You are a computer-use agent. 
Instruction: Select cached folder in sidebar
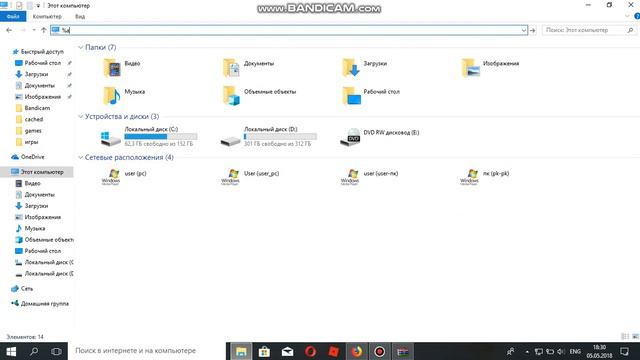[29, 120]
